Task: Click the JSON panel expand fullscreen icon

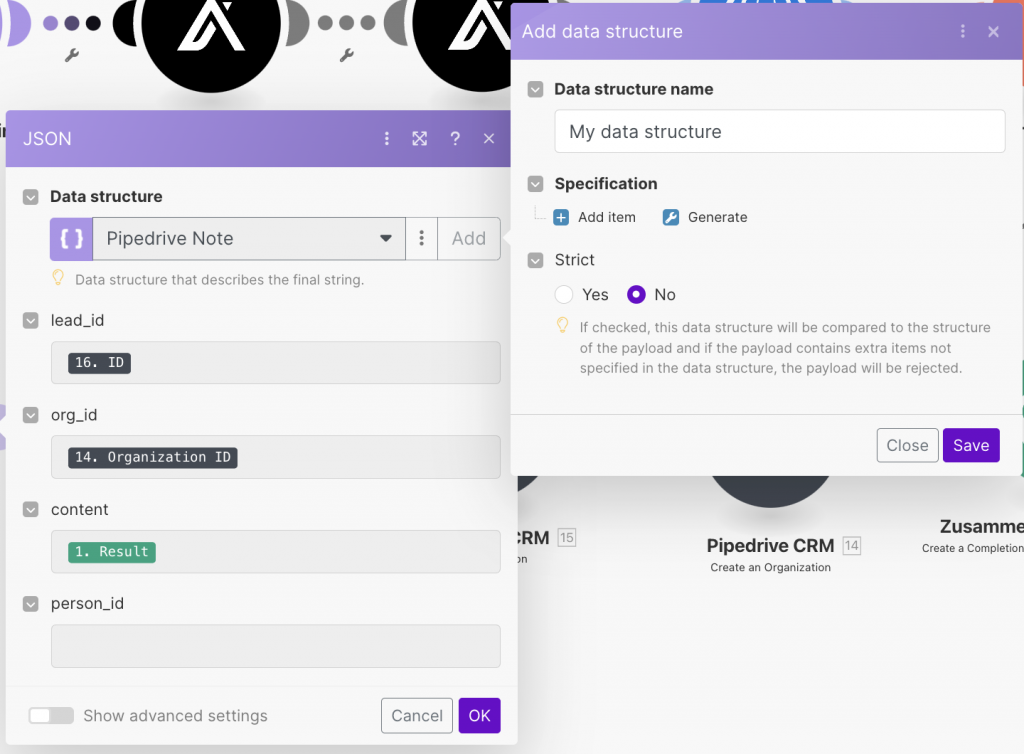Action: coord(420,139)
